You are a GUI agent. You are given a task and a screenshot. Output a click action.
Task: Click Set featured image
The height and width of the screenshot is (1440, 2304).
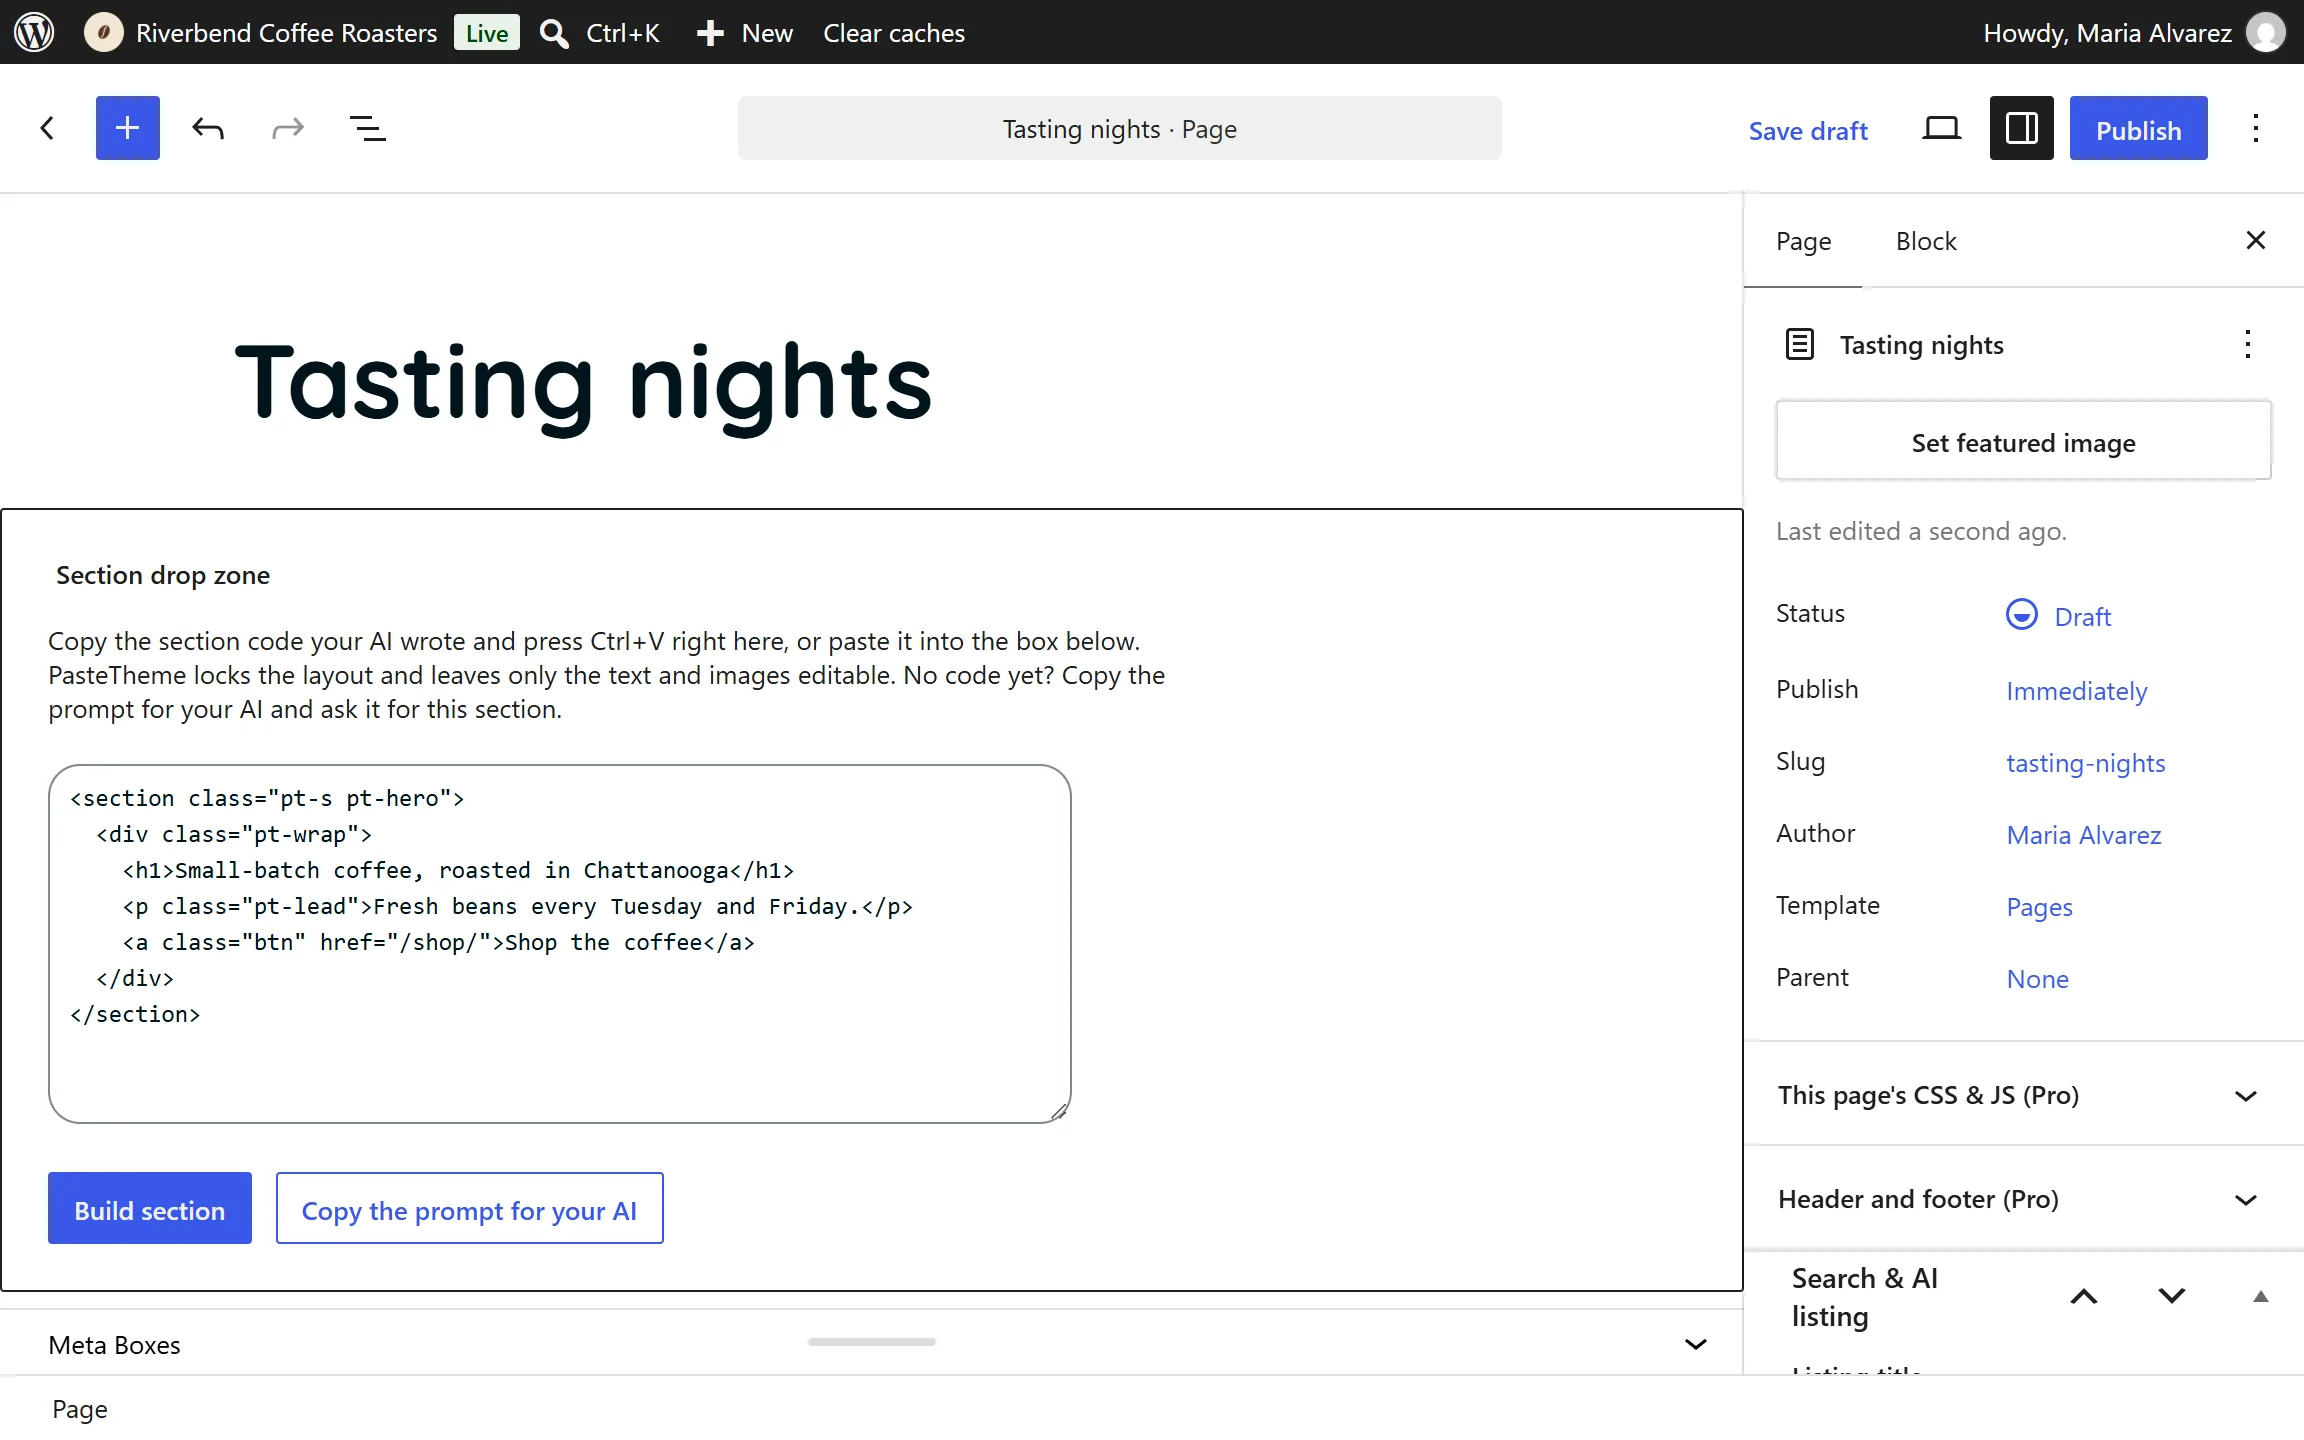pos(2024,442)
